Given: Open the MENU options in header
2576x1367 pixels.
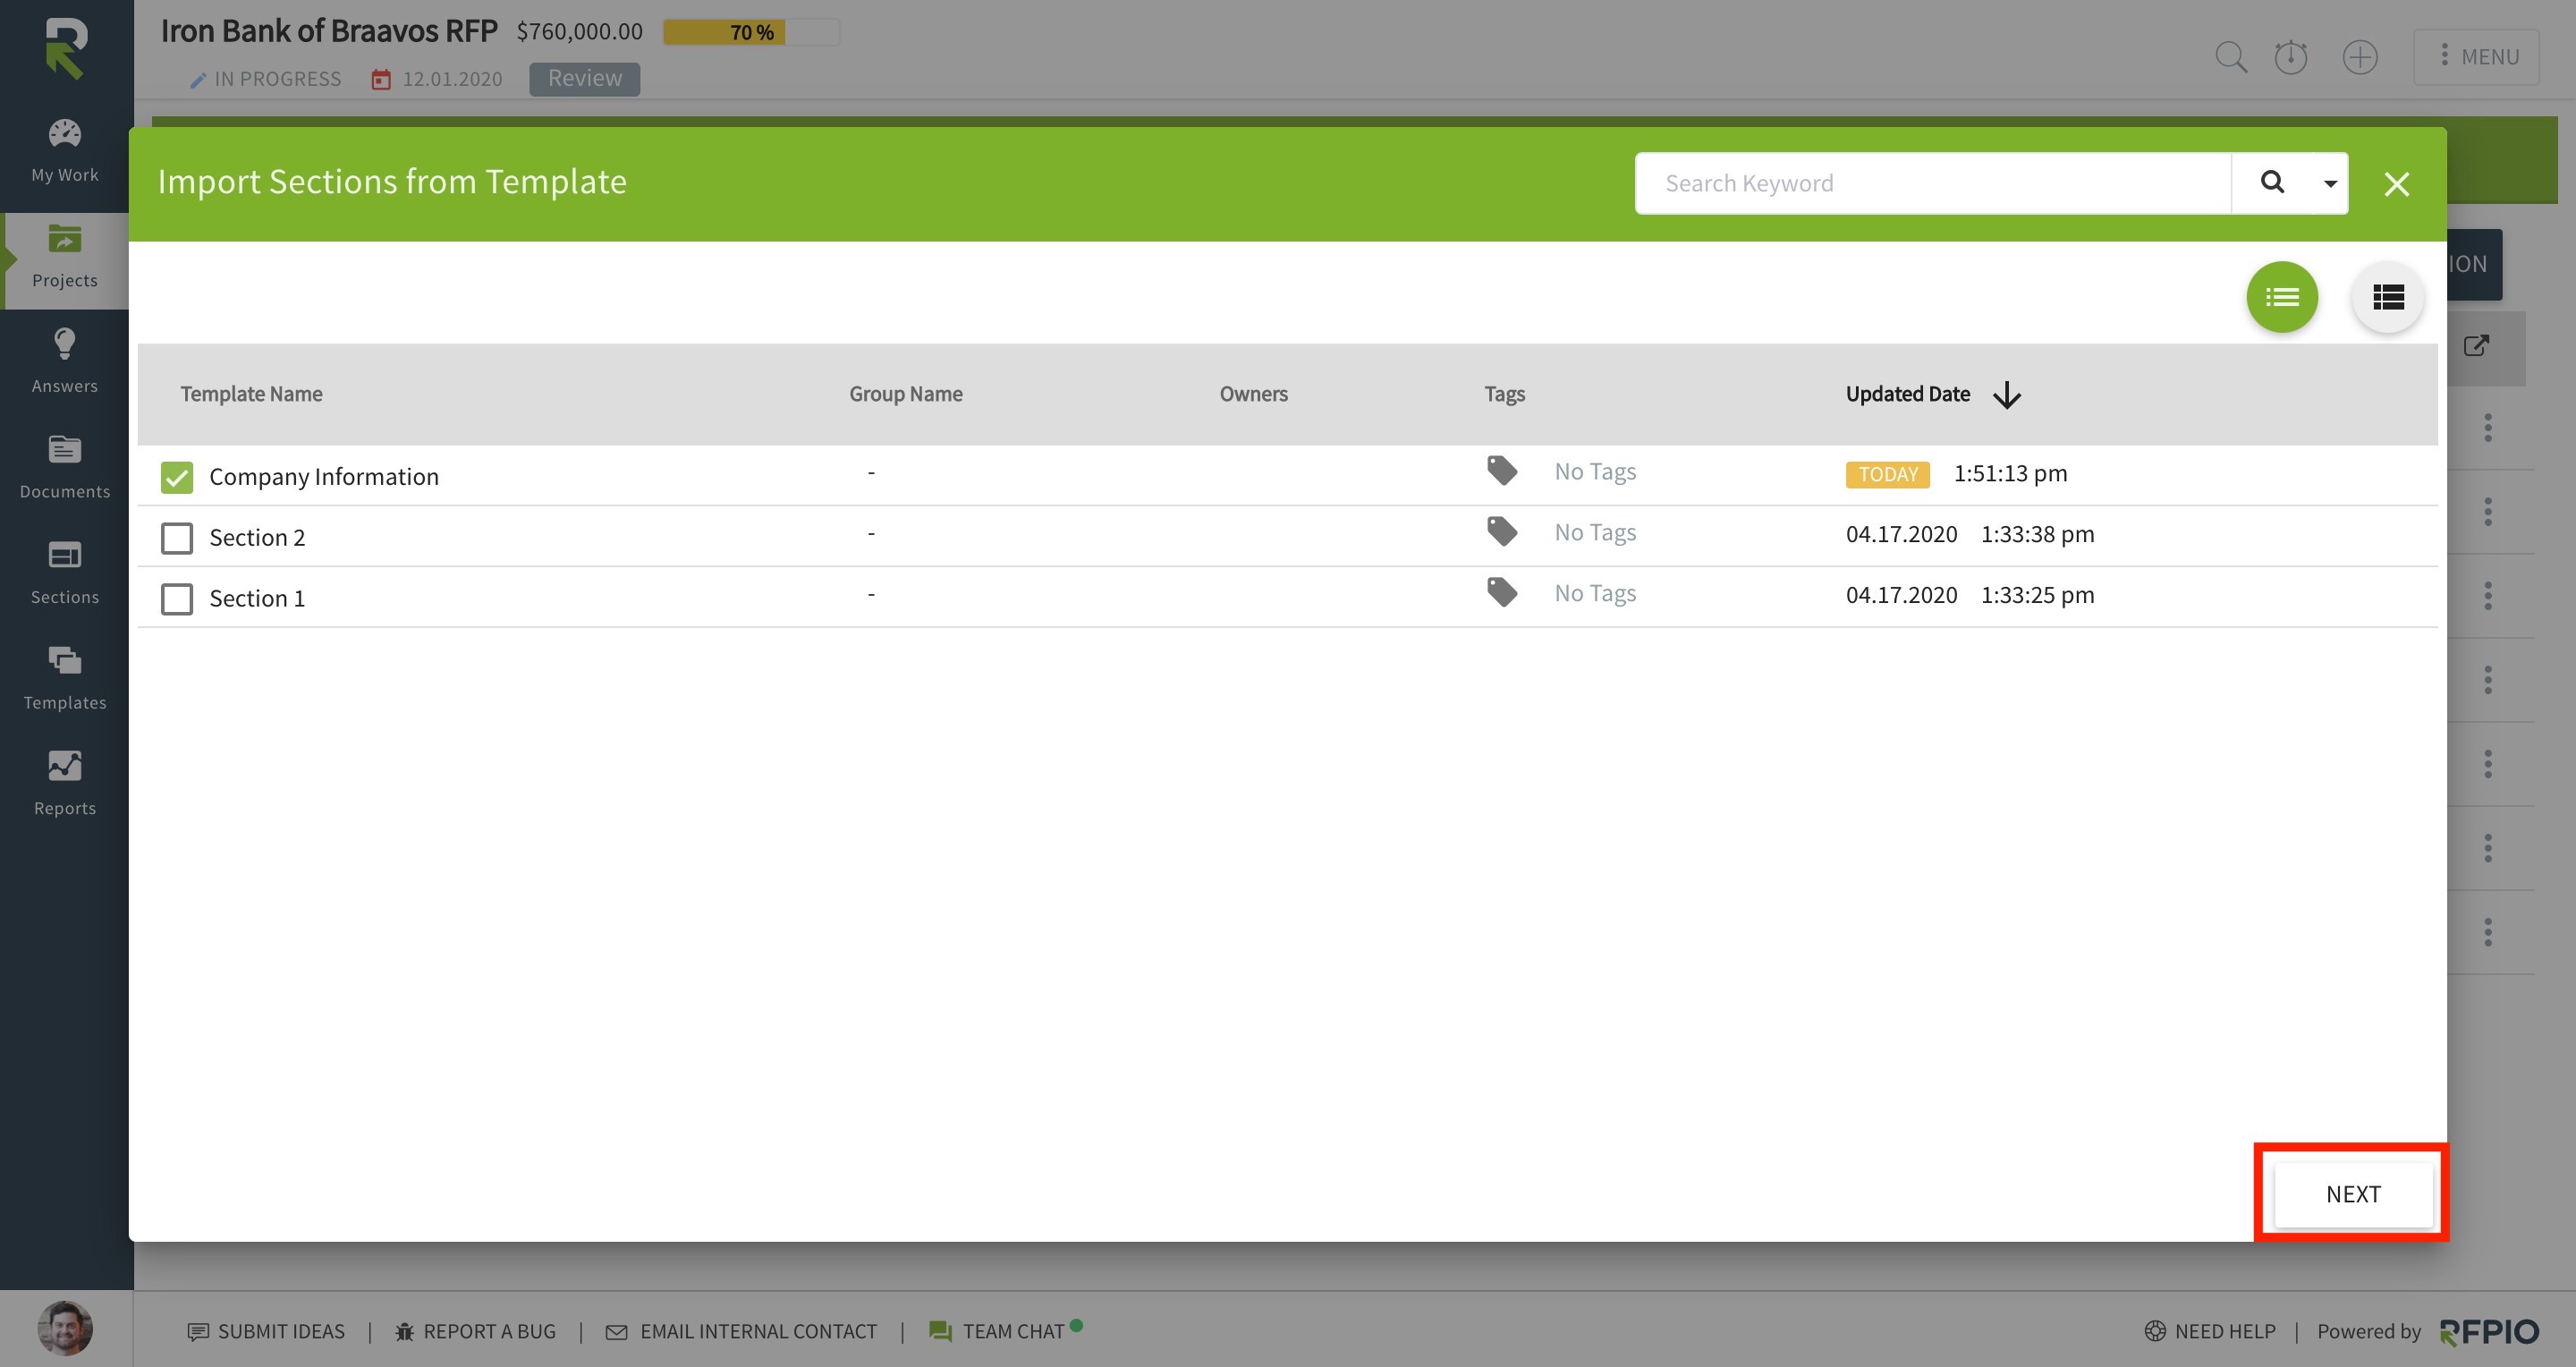Looking at the screenshot, I should 2476,57.
